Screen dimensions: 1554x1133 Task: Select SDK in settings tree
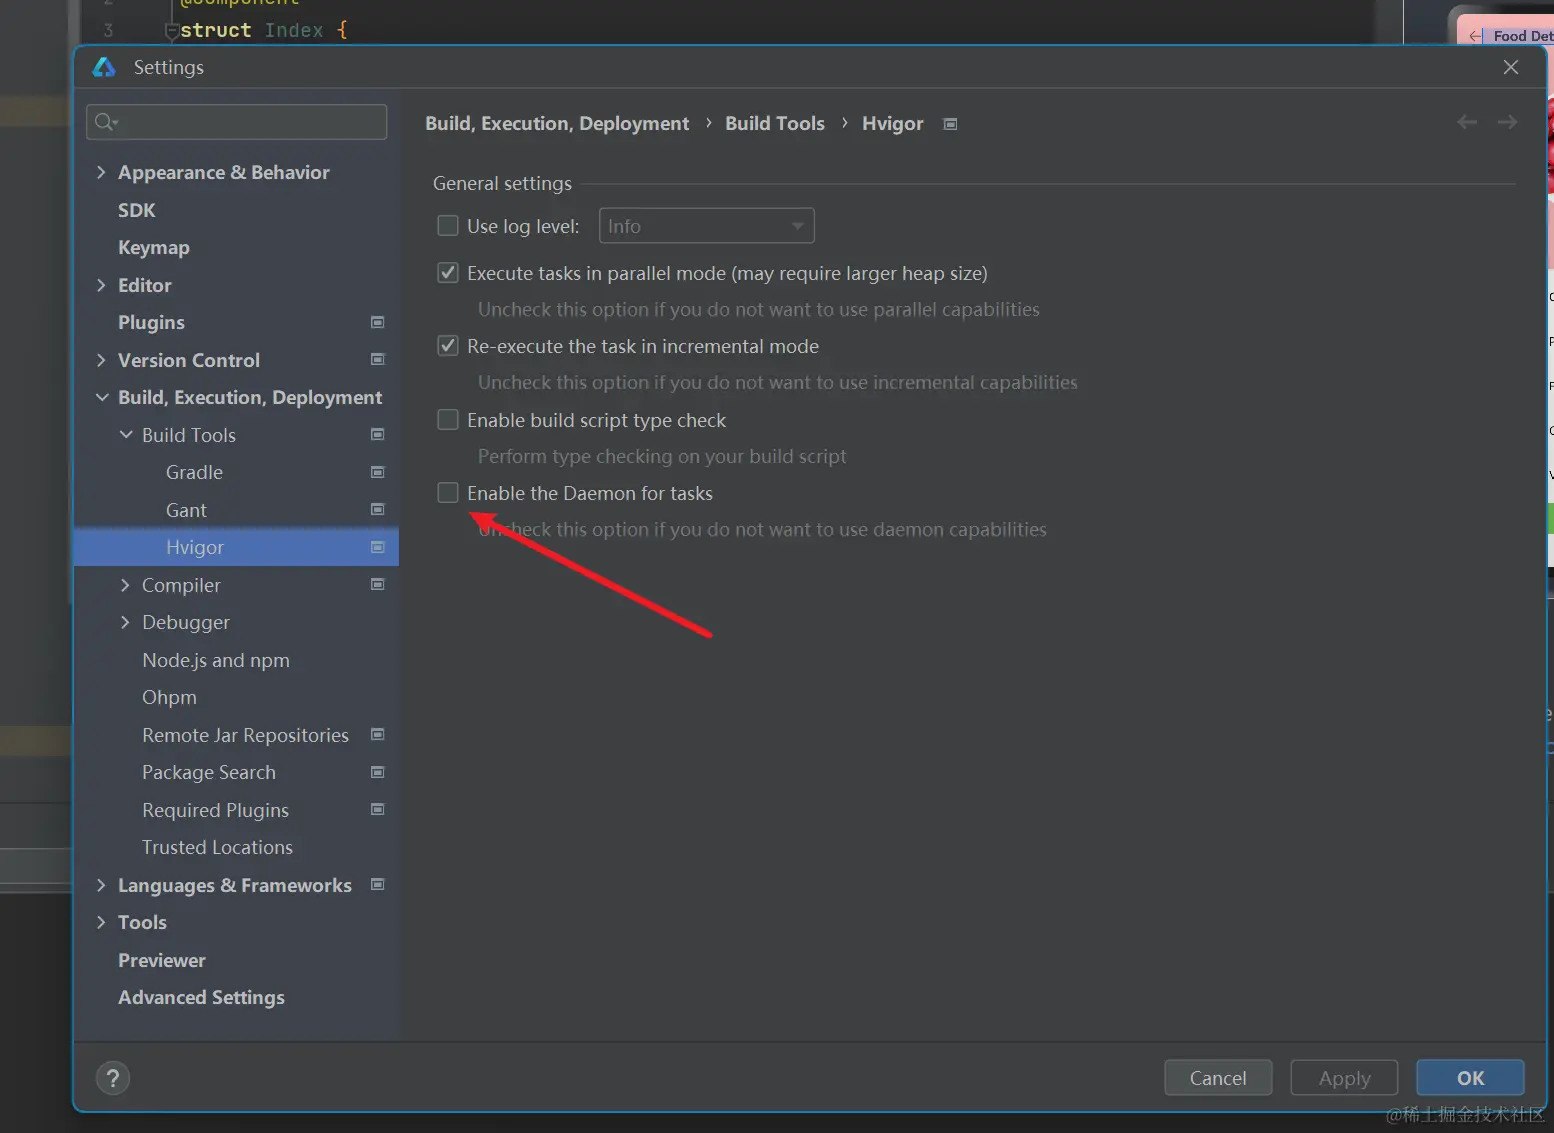click(x=137, y=210)
